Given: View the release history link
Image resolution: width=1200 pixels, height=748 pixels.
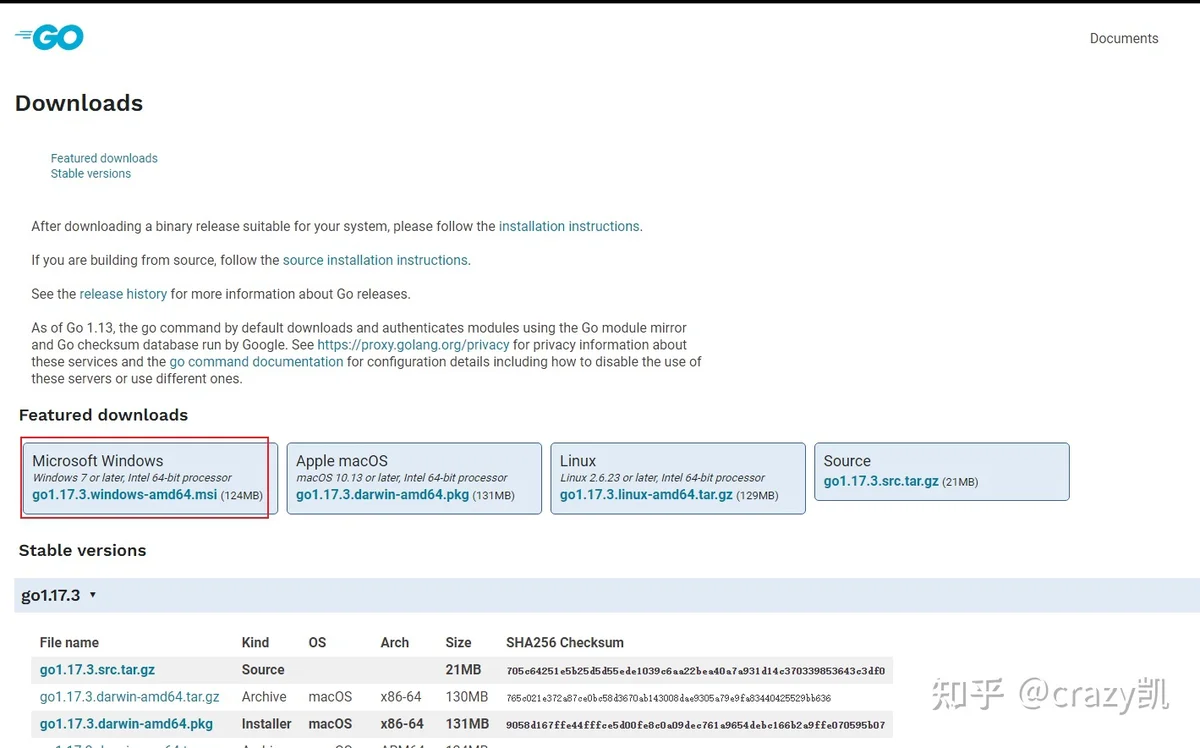Looking at the screenshot, I should pyautogui.click(x=123, y=294).
